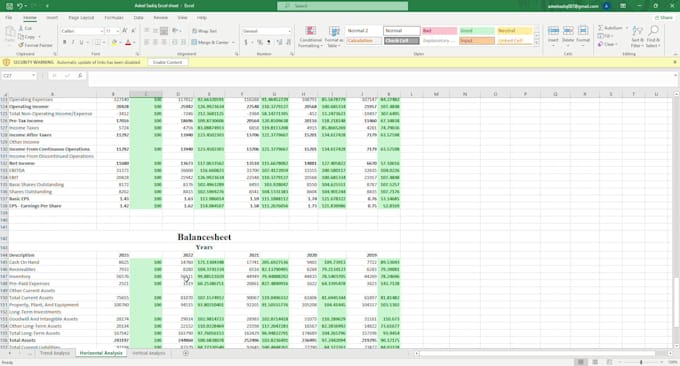
Task: Click Decrease Indent icon
Action: (x=175, y=42)
